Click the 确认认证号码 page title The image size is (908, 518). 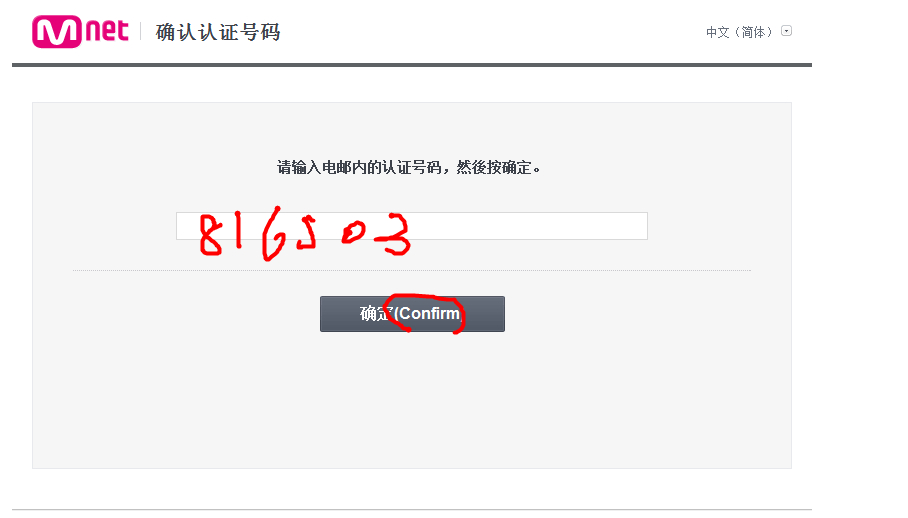[218, 32]
